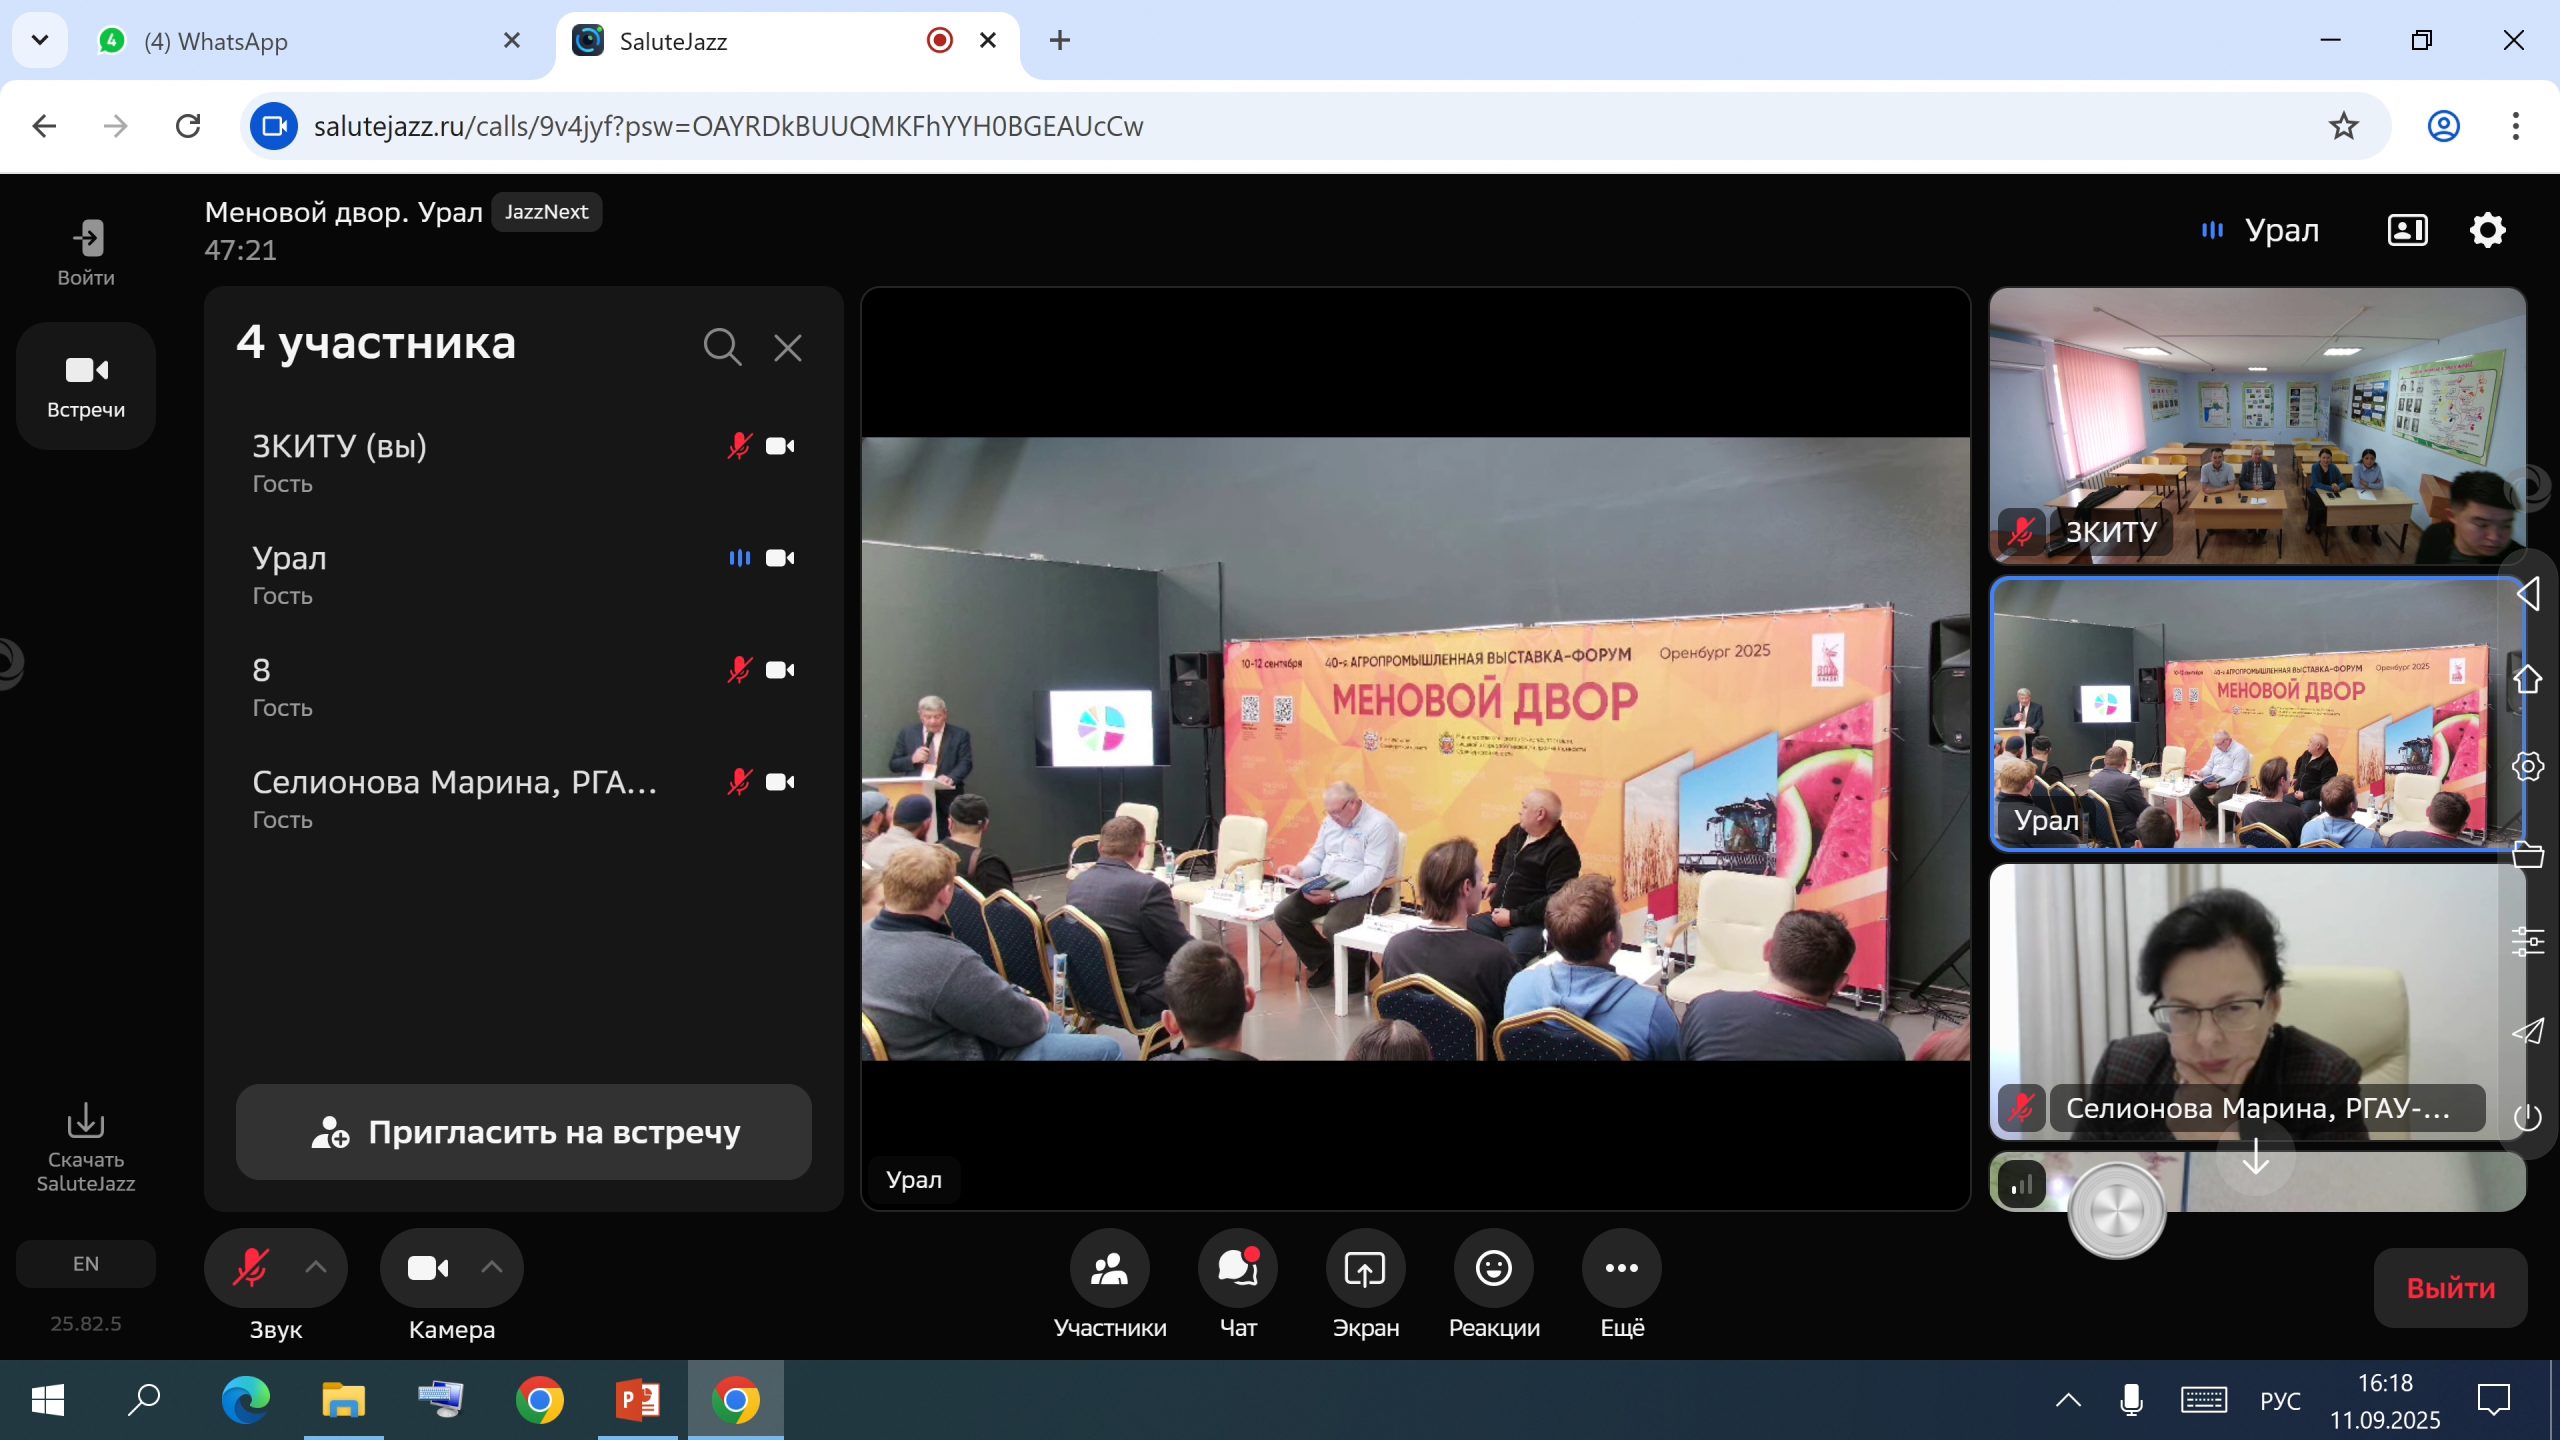
Task: Expand sound options chevron next to microphone
Action: coord(316,1267)
